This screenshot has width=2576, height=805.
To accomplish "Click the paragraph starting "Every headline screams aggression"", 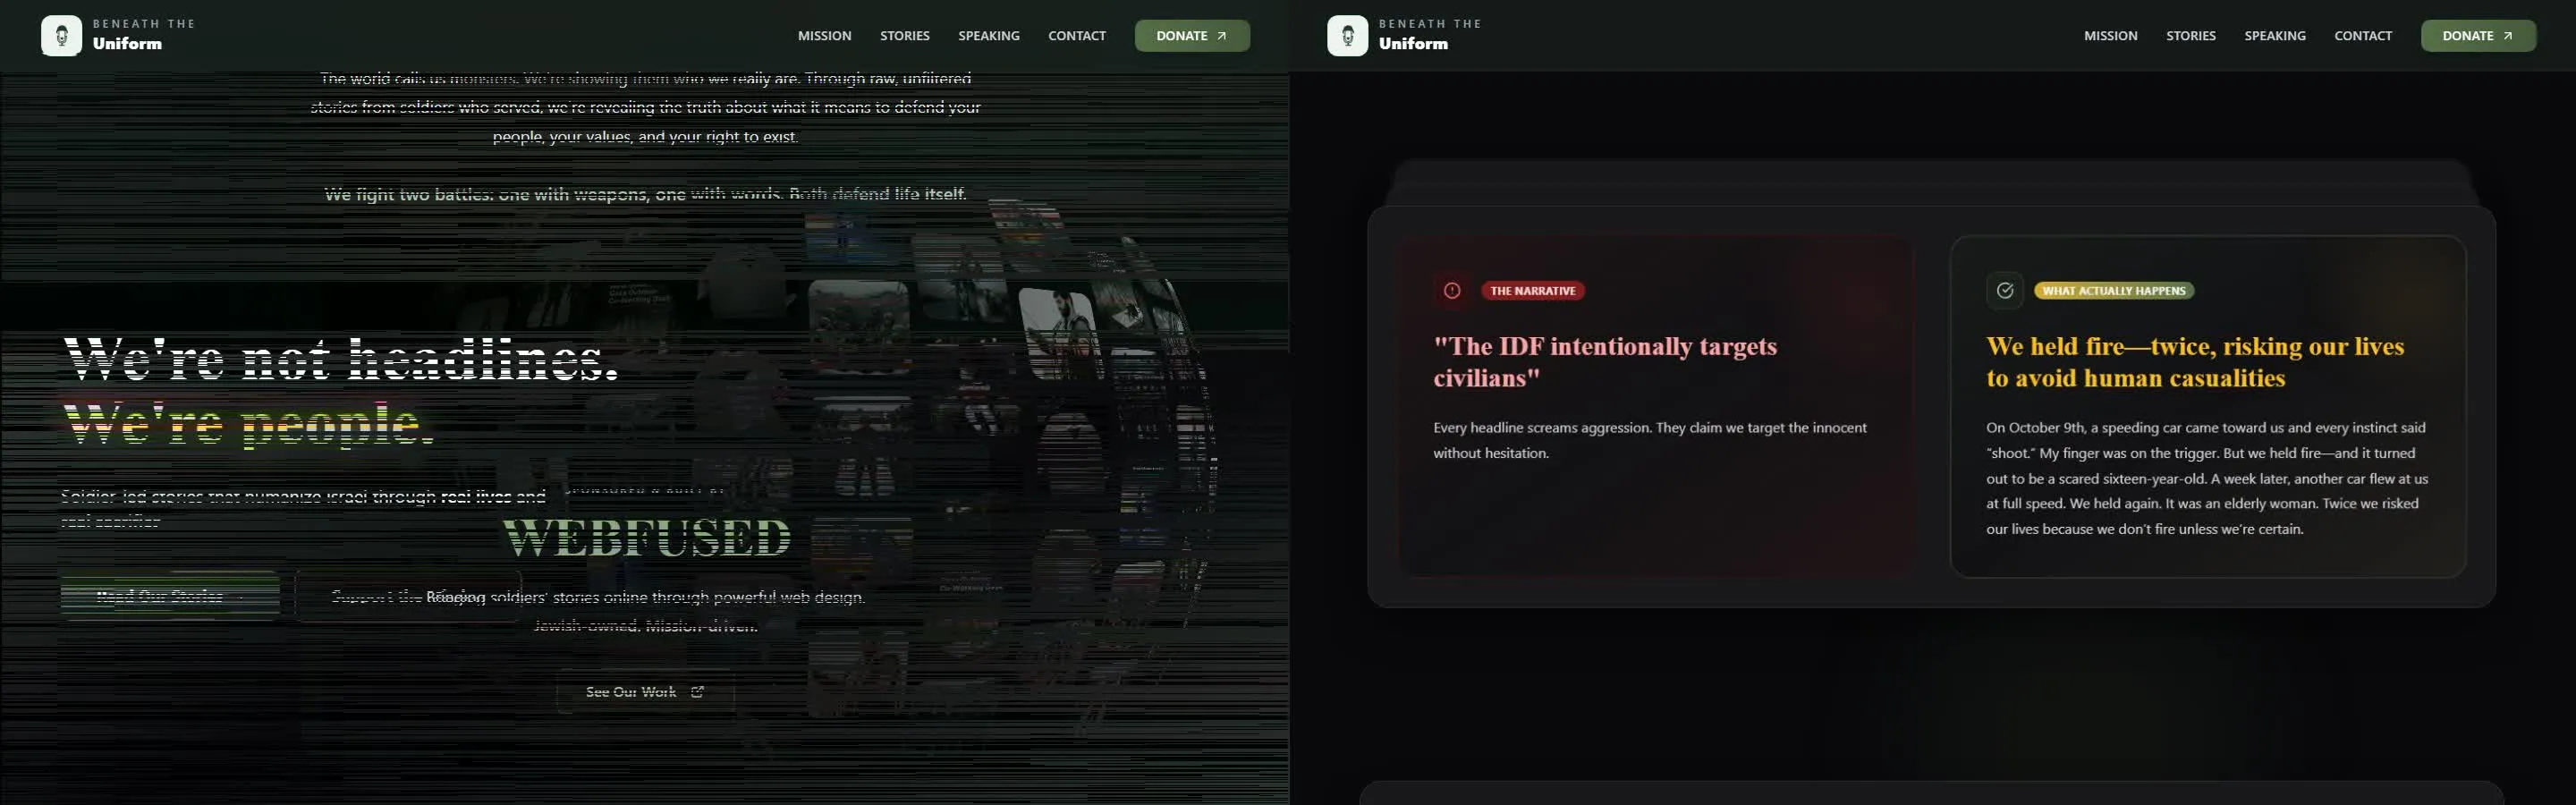I will [x=1650, y=440].
